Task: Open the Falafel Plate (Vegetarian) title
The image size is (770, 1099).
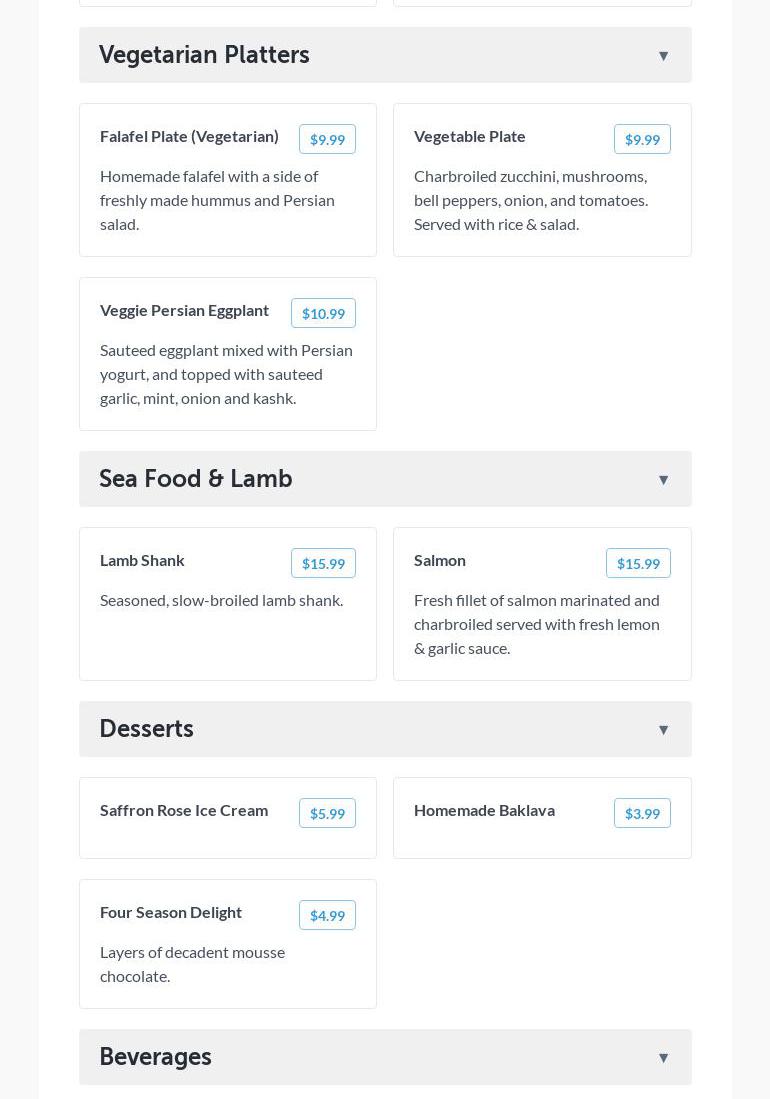Action: pyautogui.click(x=189, y=137)
